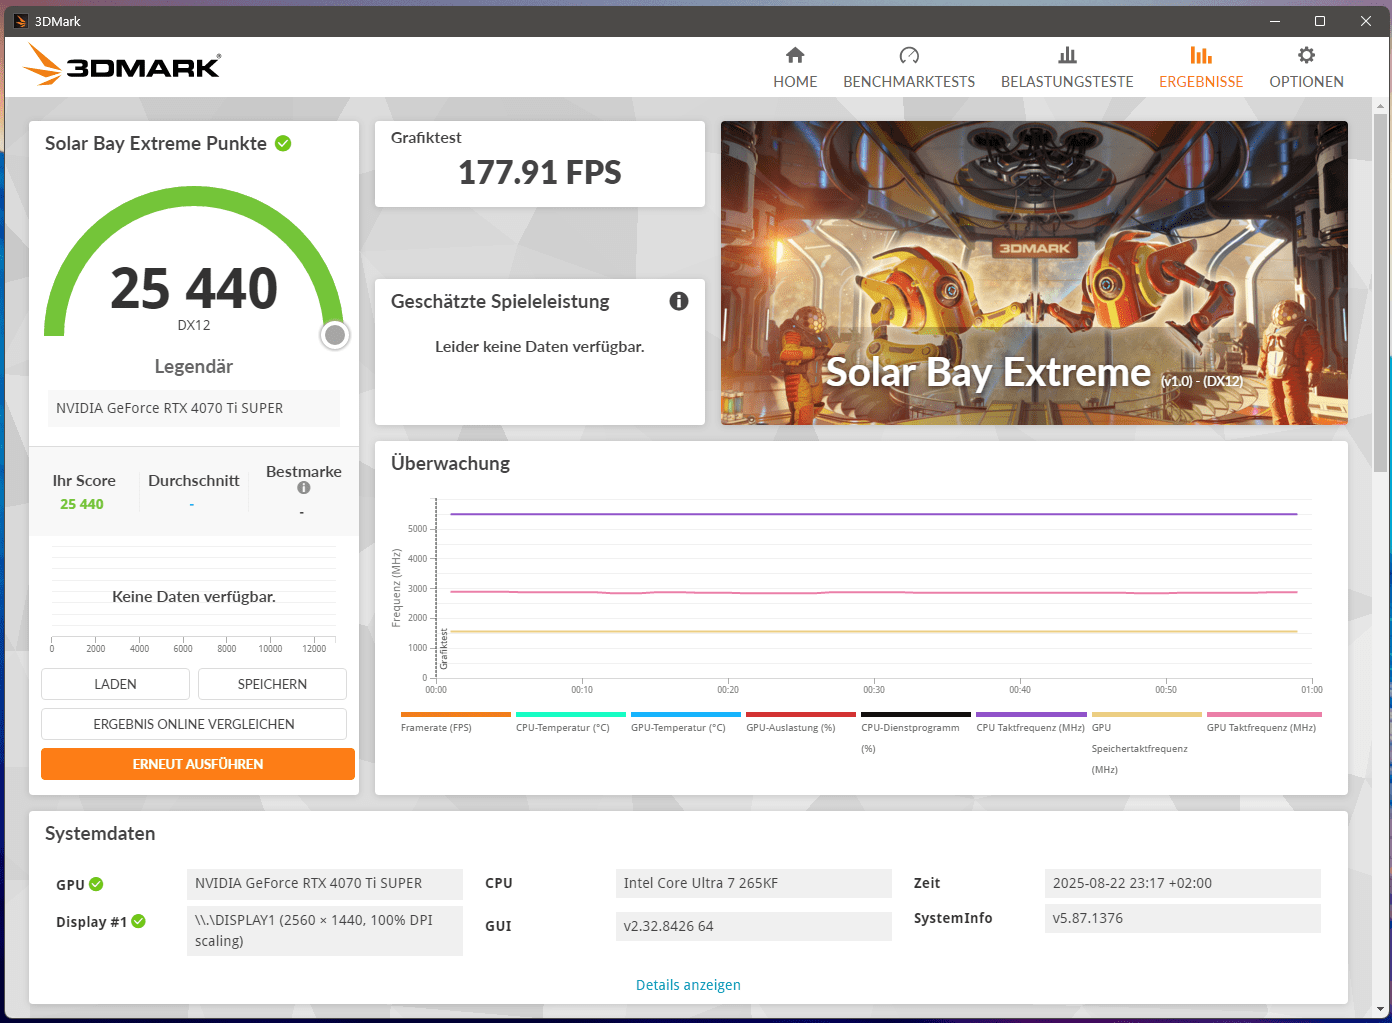Click the 3DMark logo
The width and height of the screenshot is (1392, 1023).
[122, 65]
